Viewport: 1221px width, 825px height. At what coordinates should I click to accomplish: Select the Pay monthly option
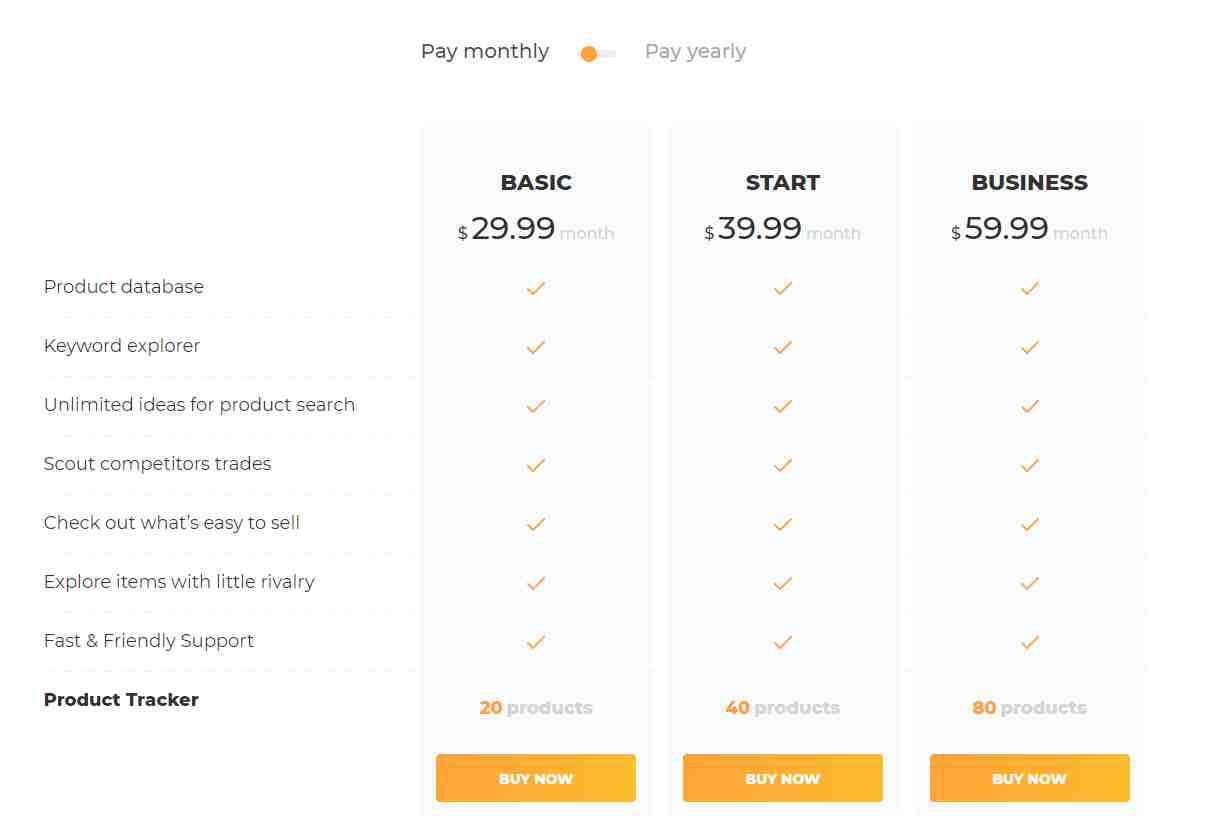(485, 52)
